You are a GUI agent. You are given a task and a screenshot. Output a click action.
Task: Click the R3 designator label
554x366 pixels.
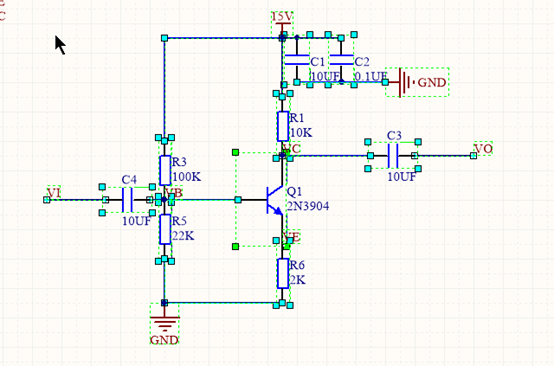pos(179,162)
